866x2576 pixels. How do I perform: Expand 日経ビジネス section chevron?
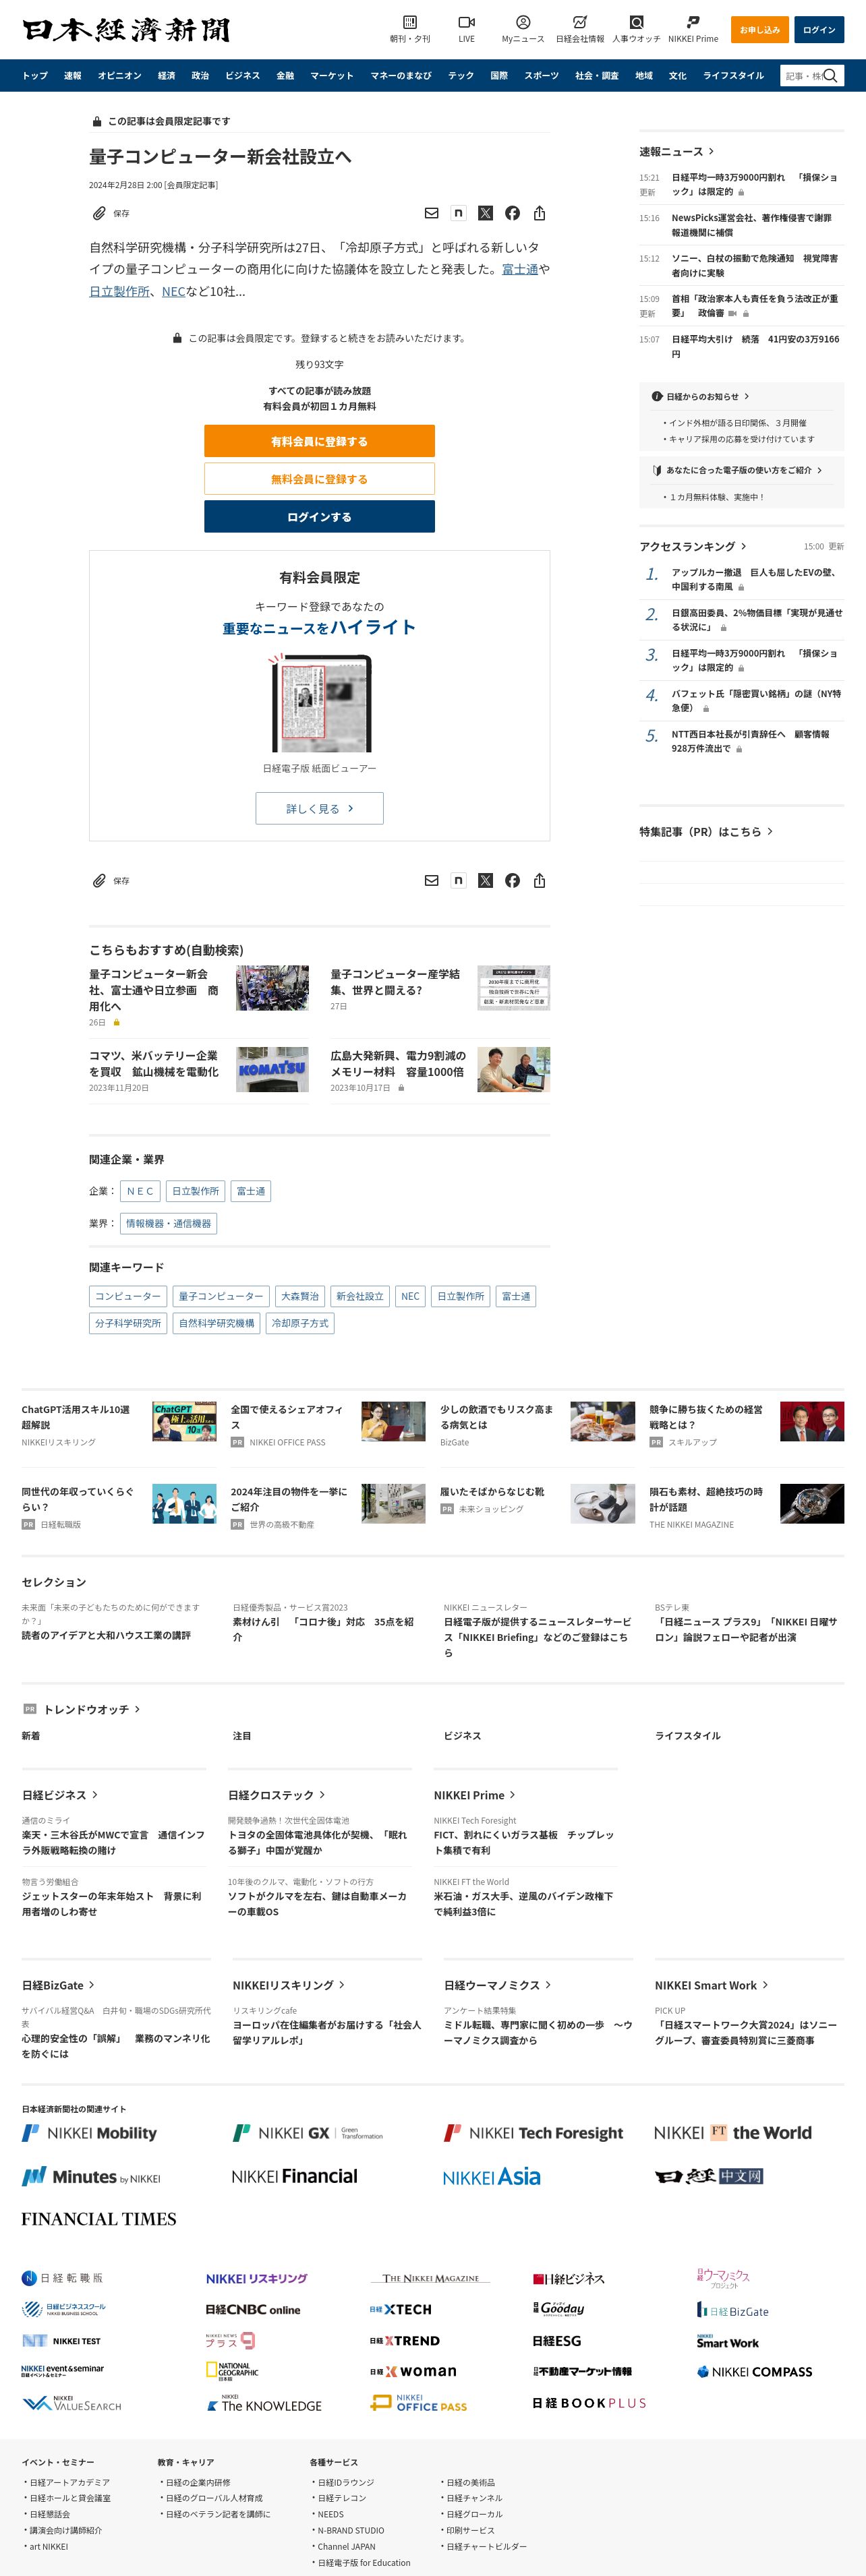click(95, 1795)
